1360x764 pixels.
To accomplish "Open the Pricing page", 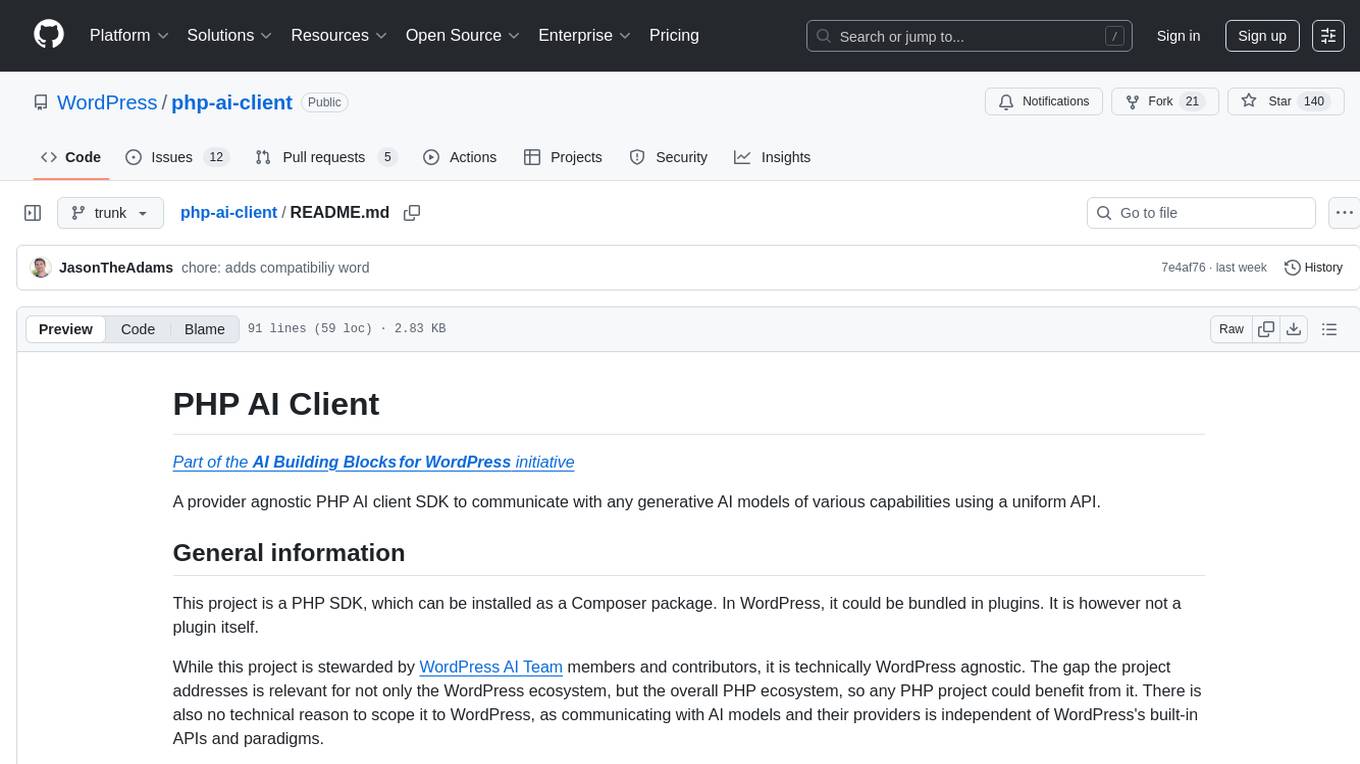I will [674, 35].
